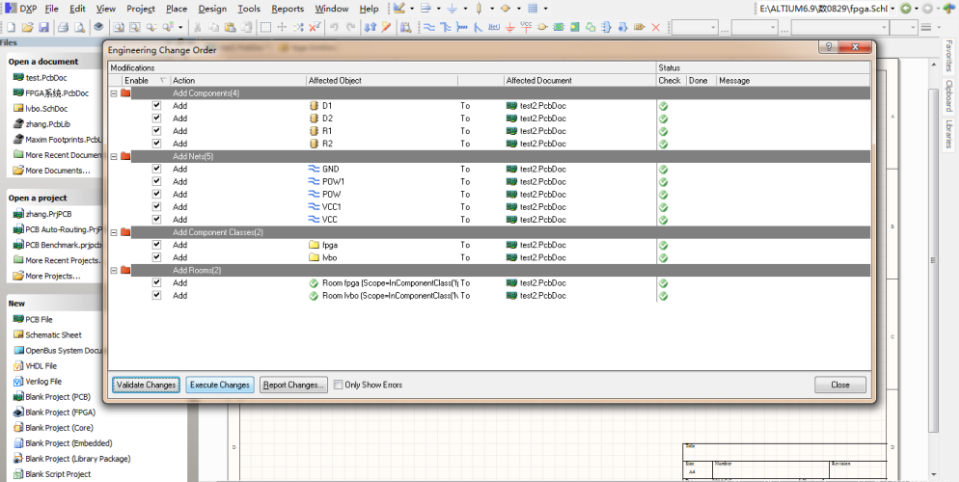Open the File menu

coord(52,9)
